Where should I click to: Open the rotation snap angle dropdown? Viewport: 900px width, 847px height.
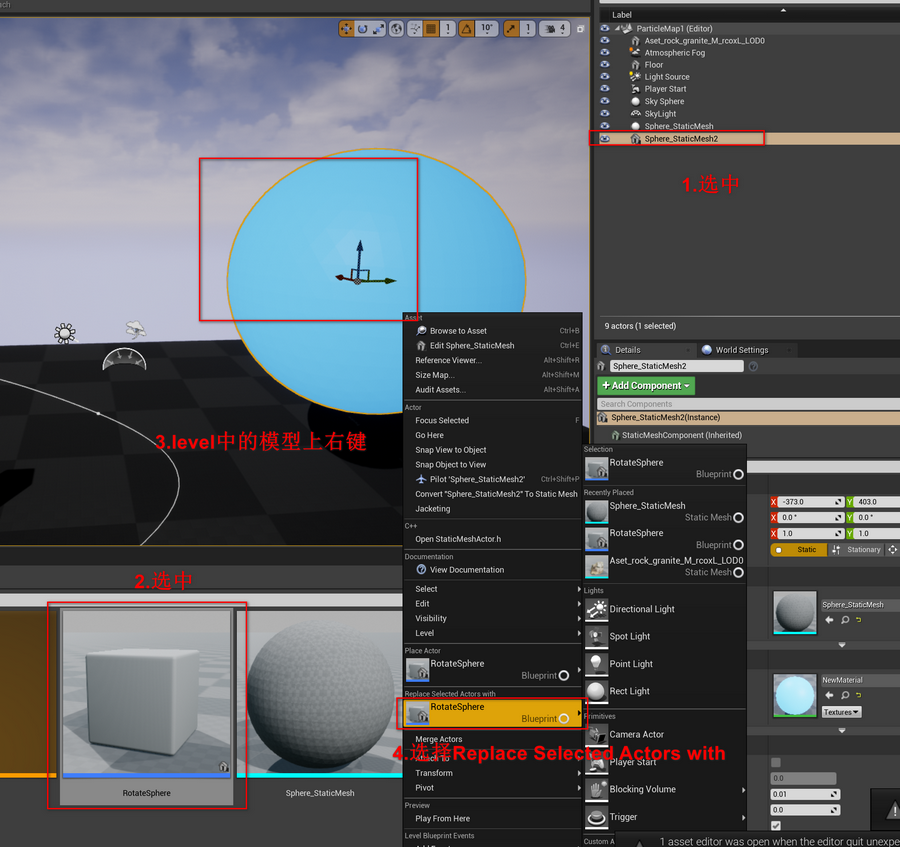click(485, 30)
